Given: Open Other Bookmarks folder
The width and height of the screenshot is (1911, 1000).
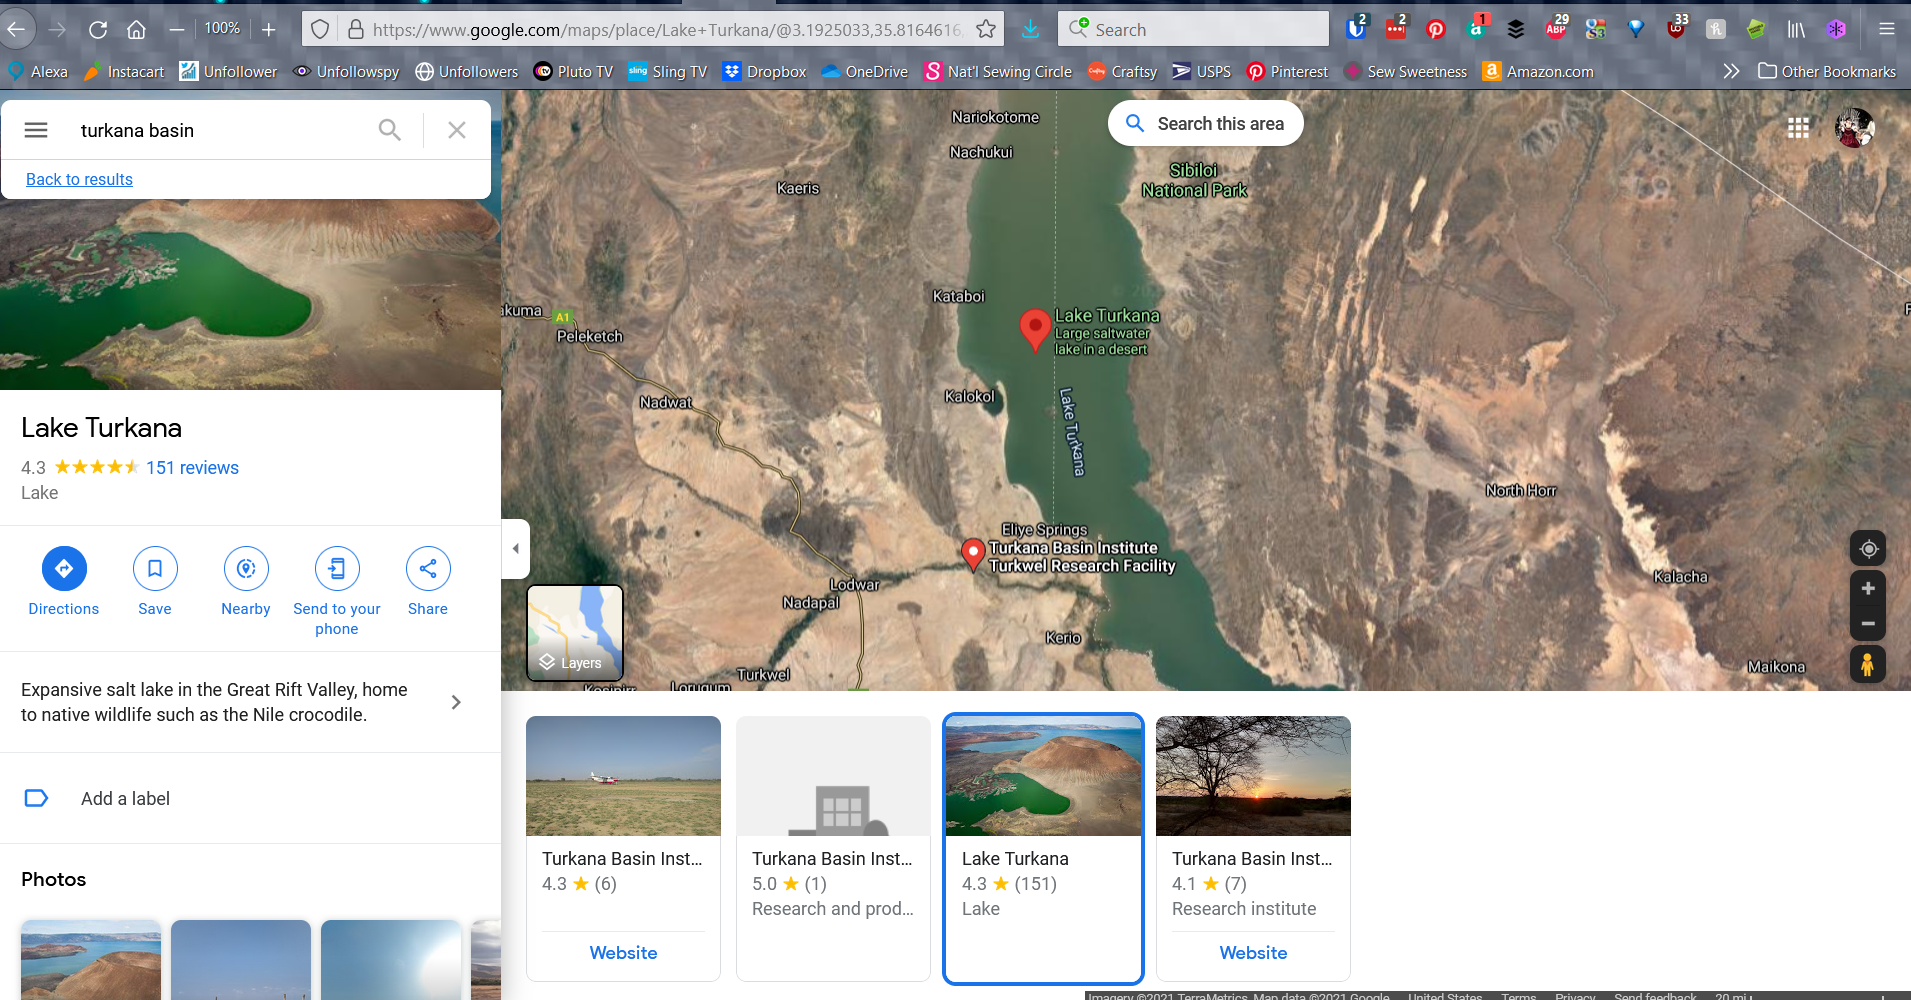Looking at the screenshot, I should click(1827, 71).
